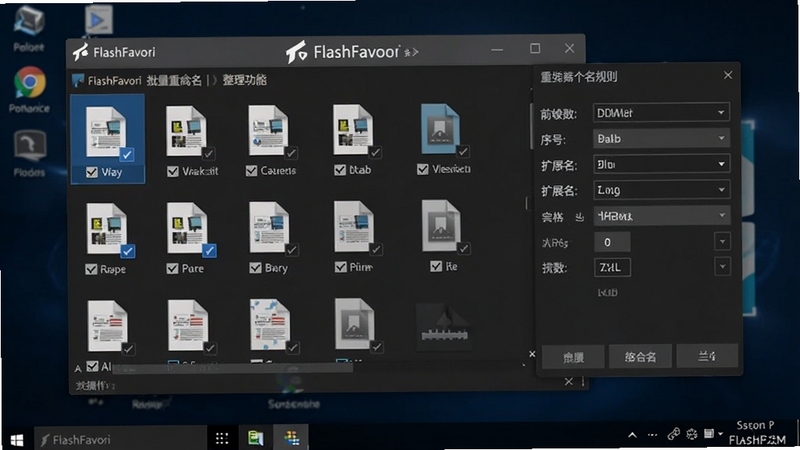Click the field showing ZXL
800x450 pixels.
click(x=612, y=267)
